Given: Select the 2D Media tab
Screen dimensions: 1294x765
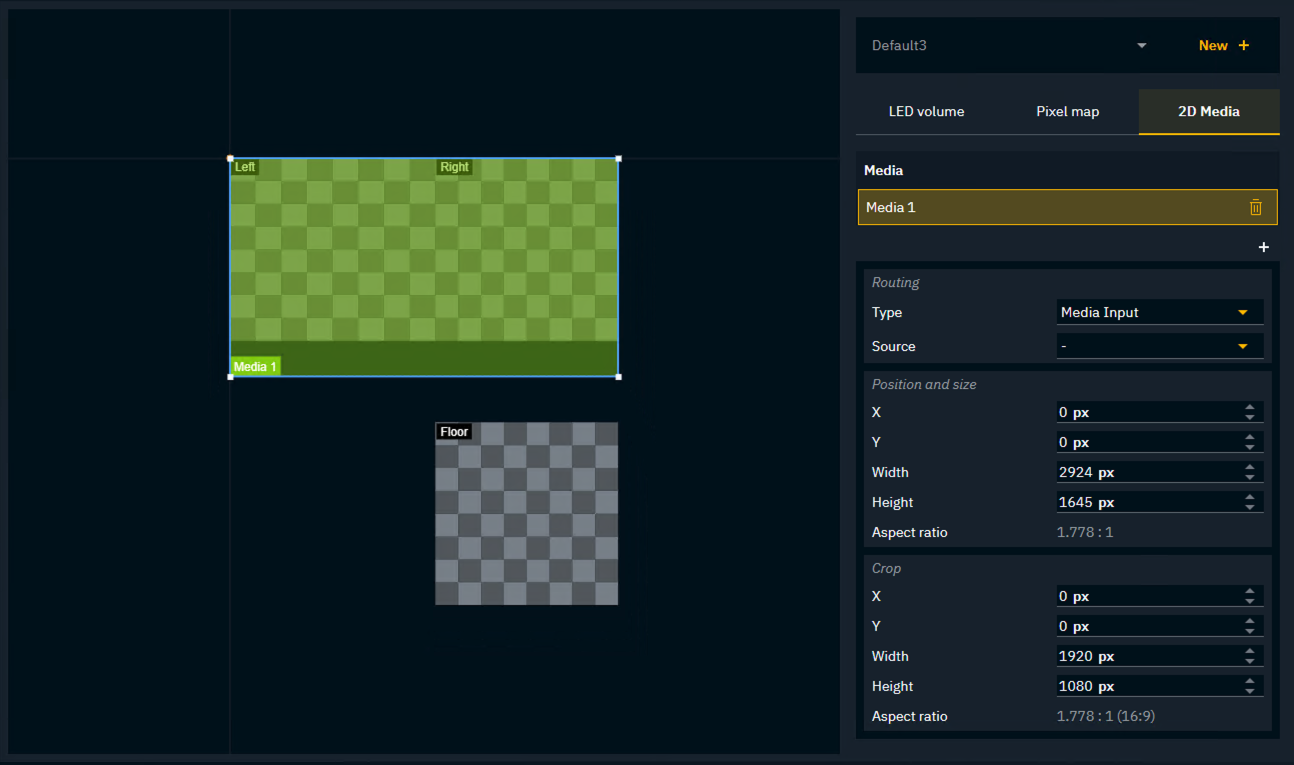Looking at the screenshot, I should pyautogui.click(x=1208, y=111).
